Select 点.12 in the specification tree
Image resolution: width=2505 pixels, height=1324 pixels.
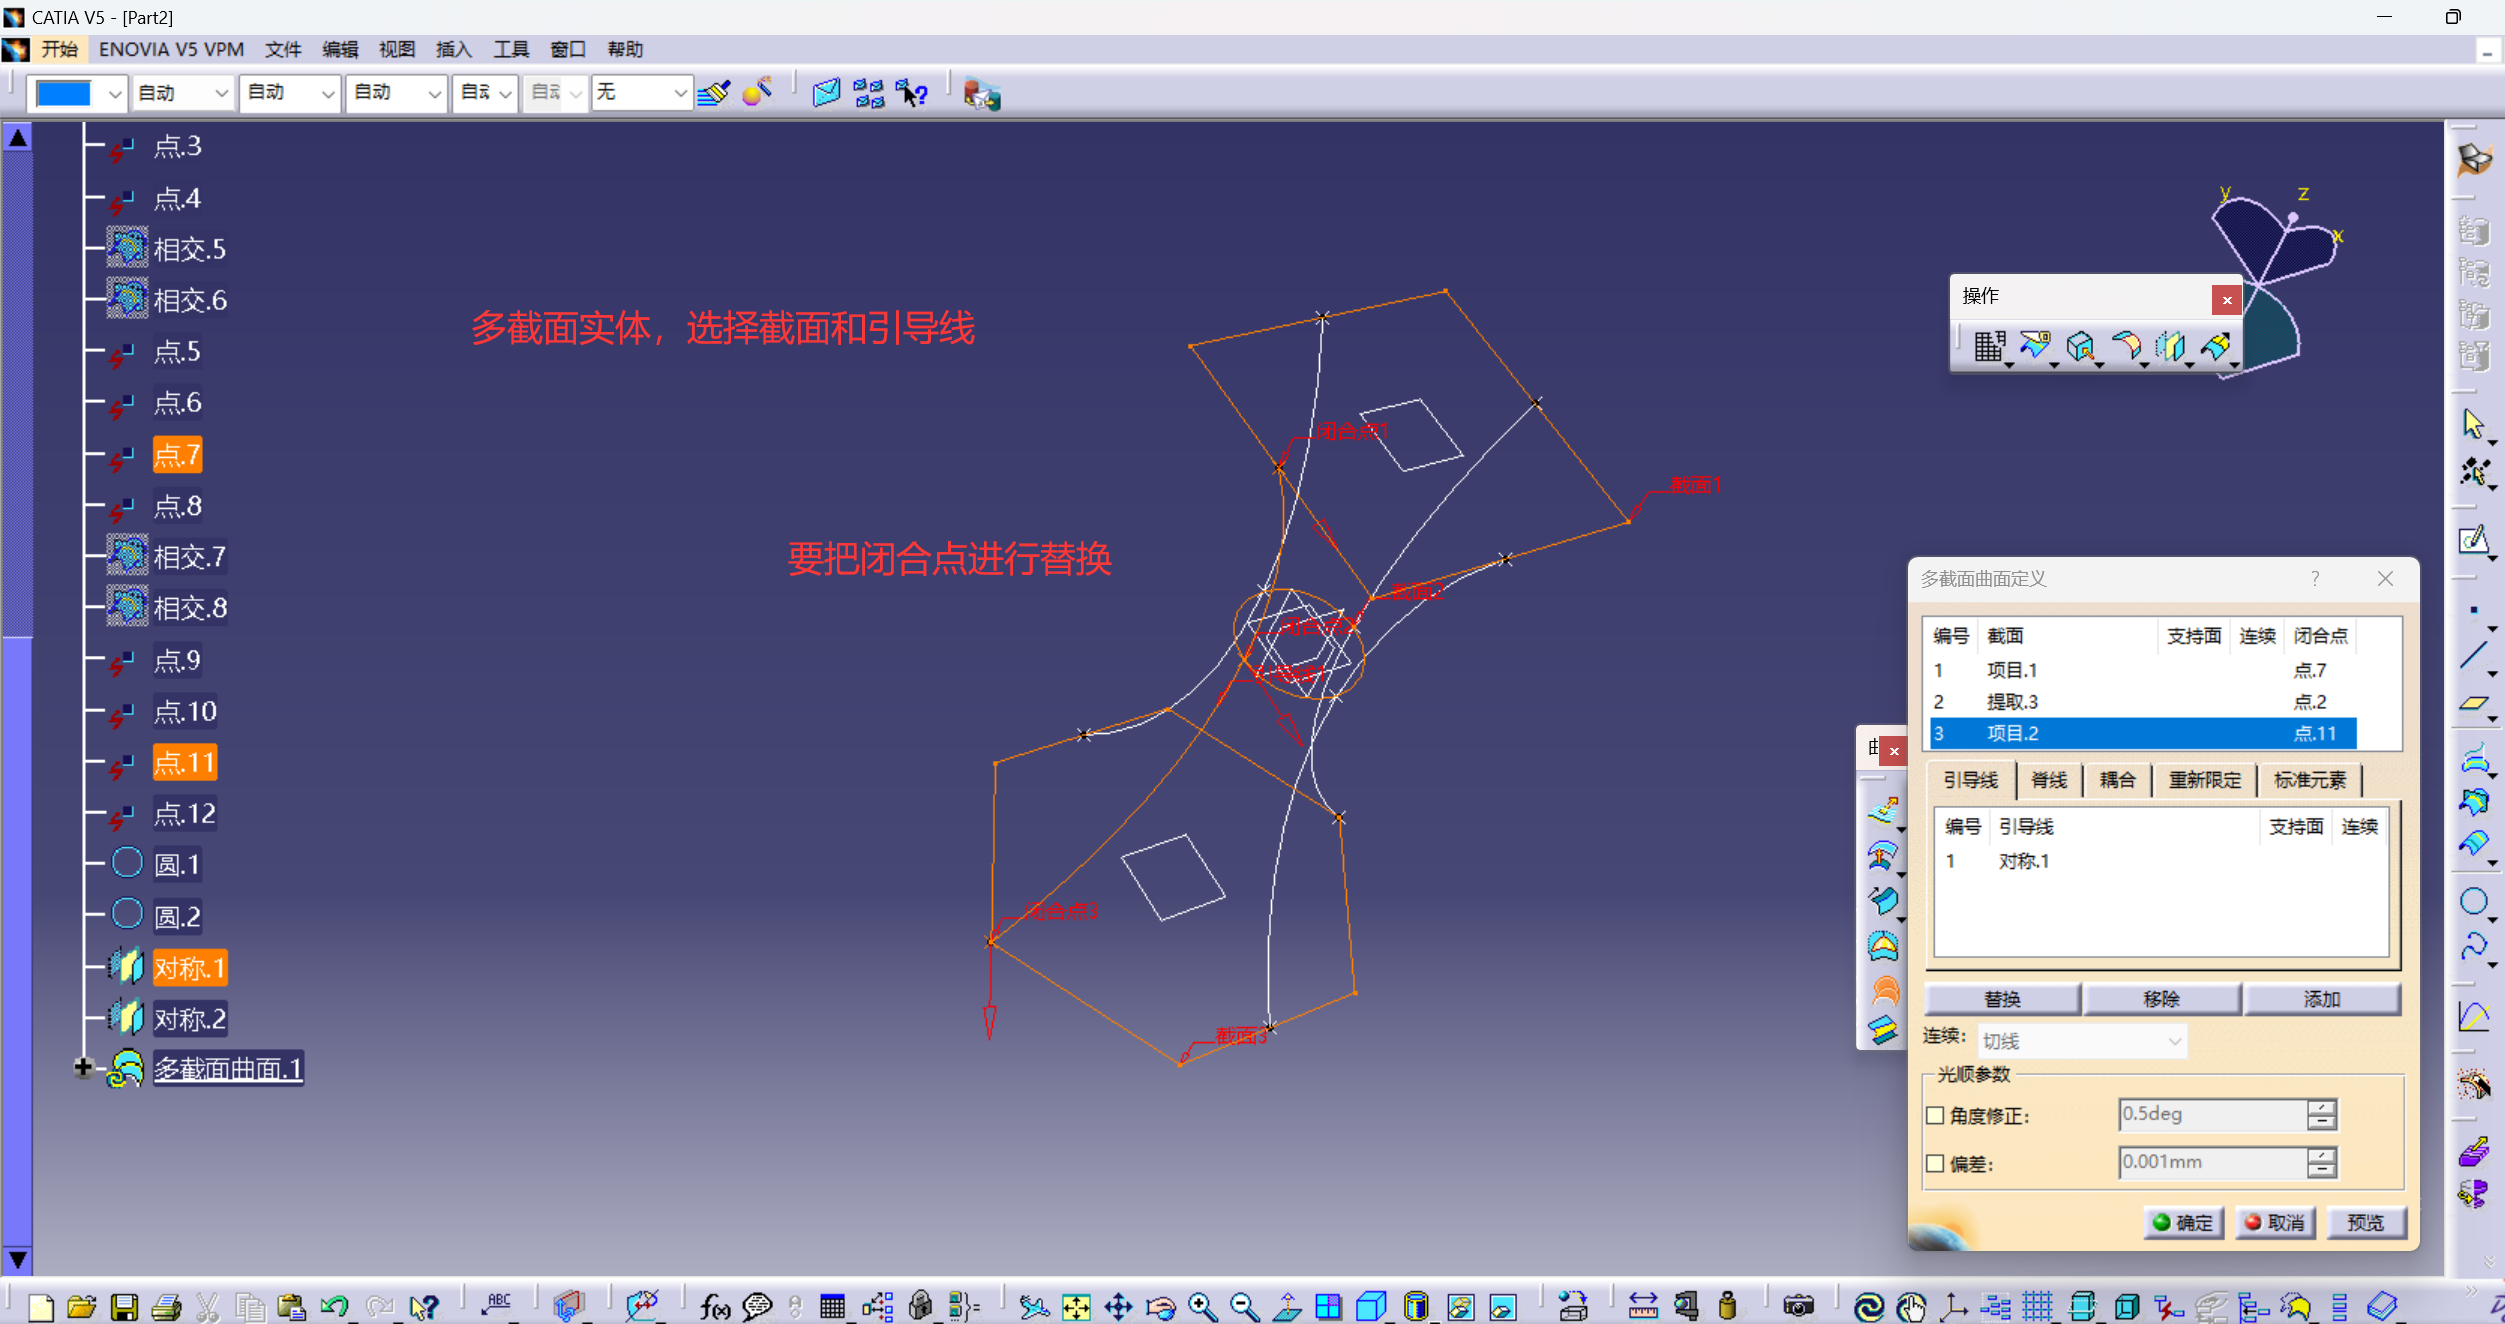pos(184,814)
